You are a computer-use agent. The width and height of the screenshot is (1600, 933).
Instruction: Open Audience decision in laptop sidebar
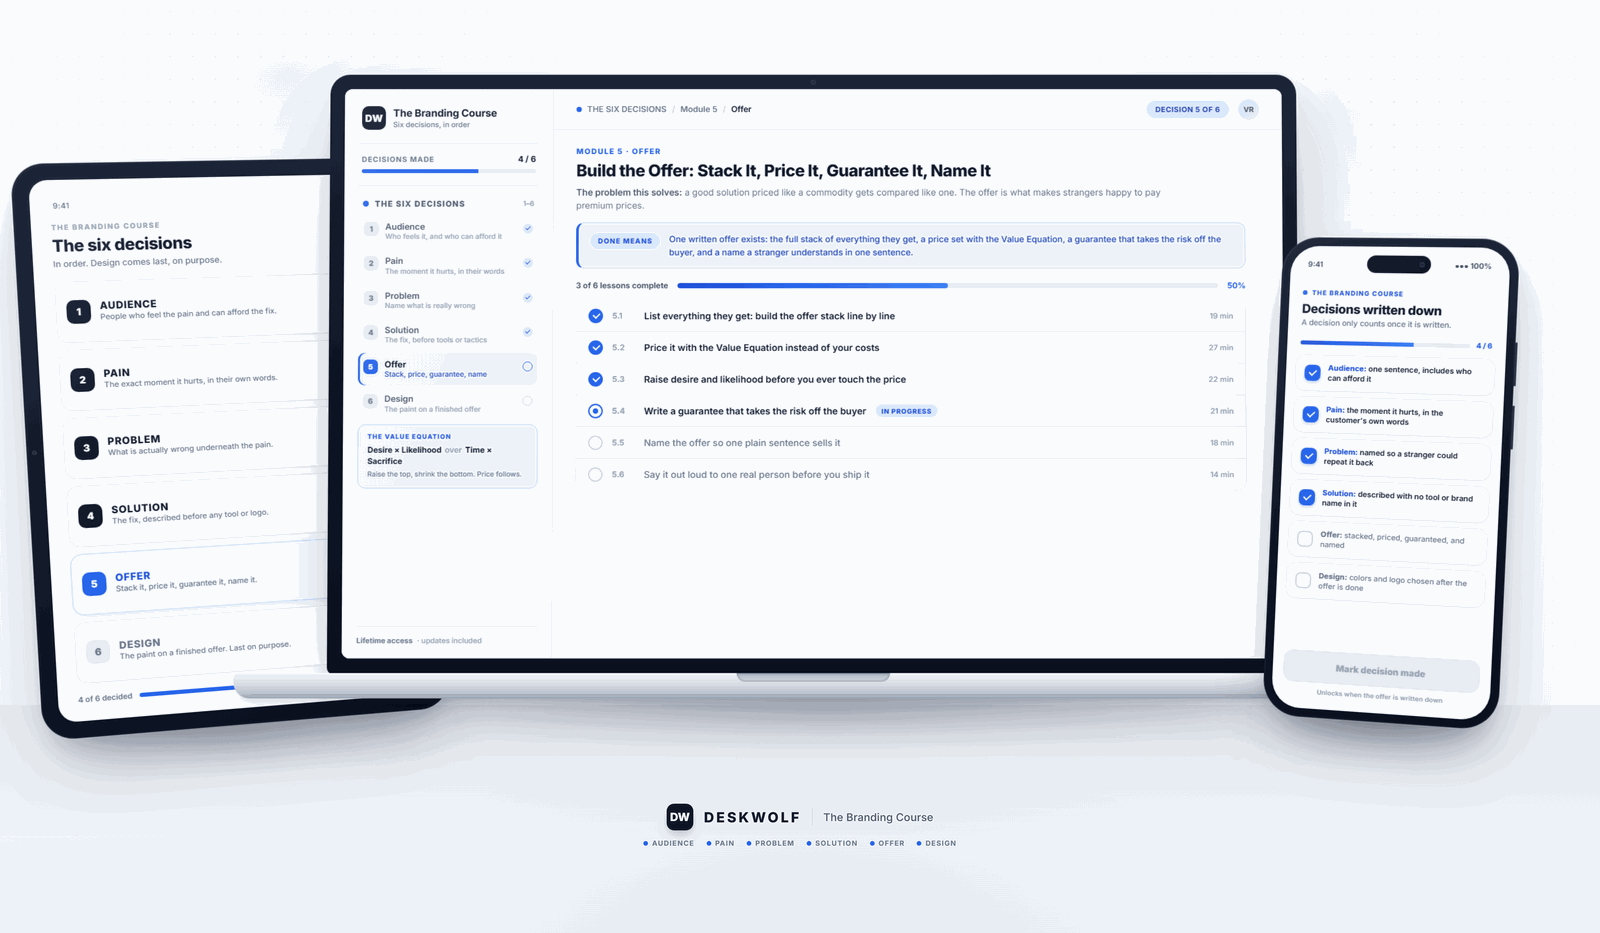448,230
